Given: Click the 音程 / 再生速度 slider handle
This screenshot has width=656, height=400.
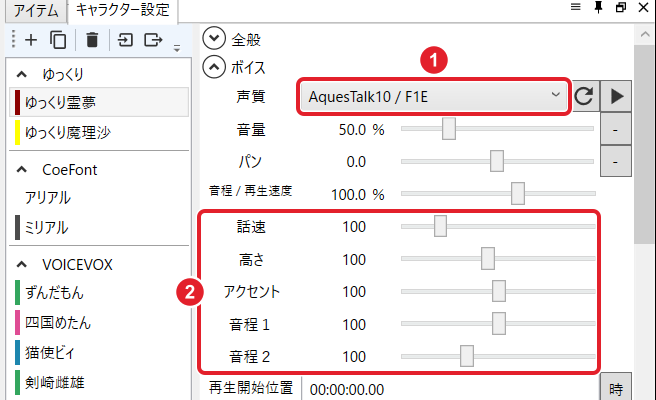Looking at the screenshot, I should [x=518, y=193].
